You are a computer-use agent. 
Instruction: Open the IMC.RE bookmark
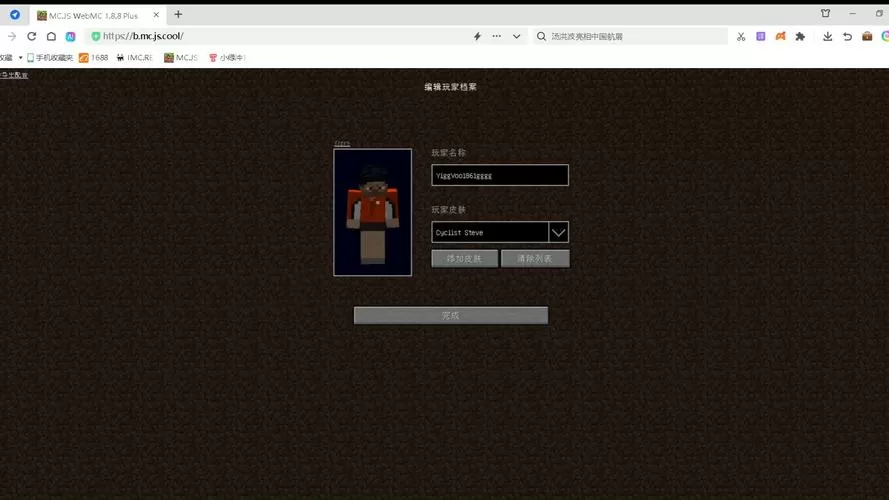[x=134, y=57]
